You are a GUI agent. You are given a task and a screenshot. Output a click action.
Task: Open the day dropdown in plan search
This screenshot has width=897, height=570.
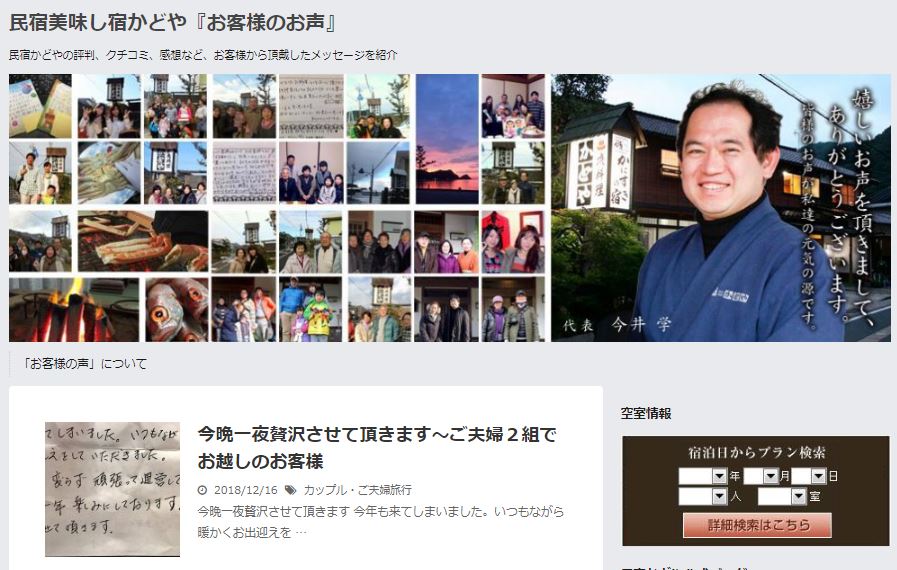[x=809, y=476]
